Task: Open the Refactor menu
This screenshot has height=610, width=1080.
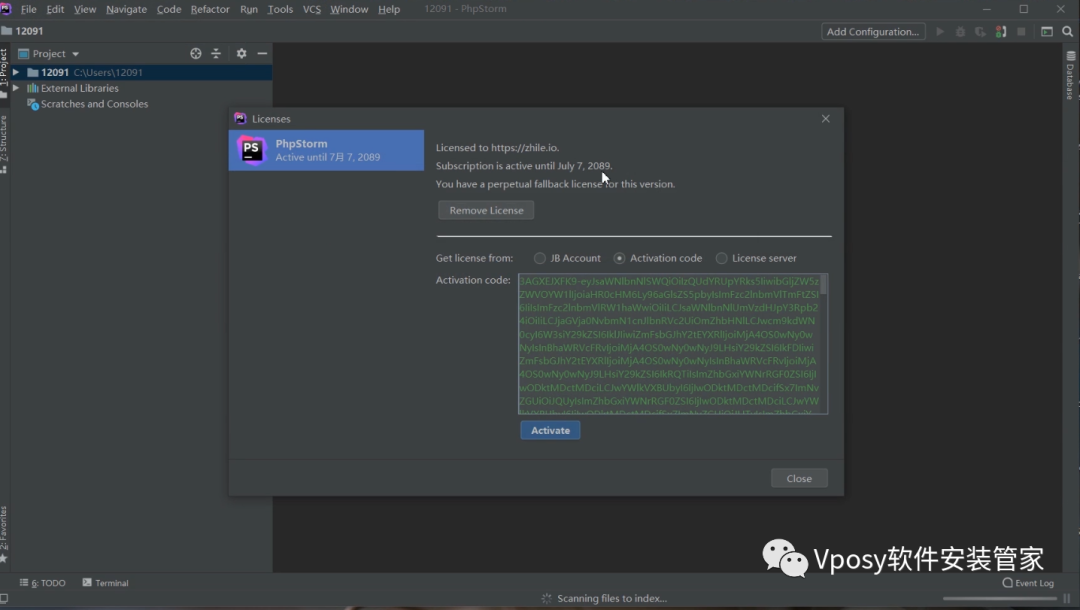Action: click(x=210, y=9)
